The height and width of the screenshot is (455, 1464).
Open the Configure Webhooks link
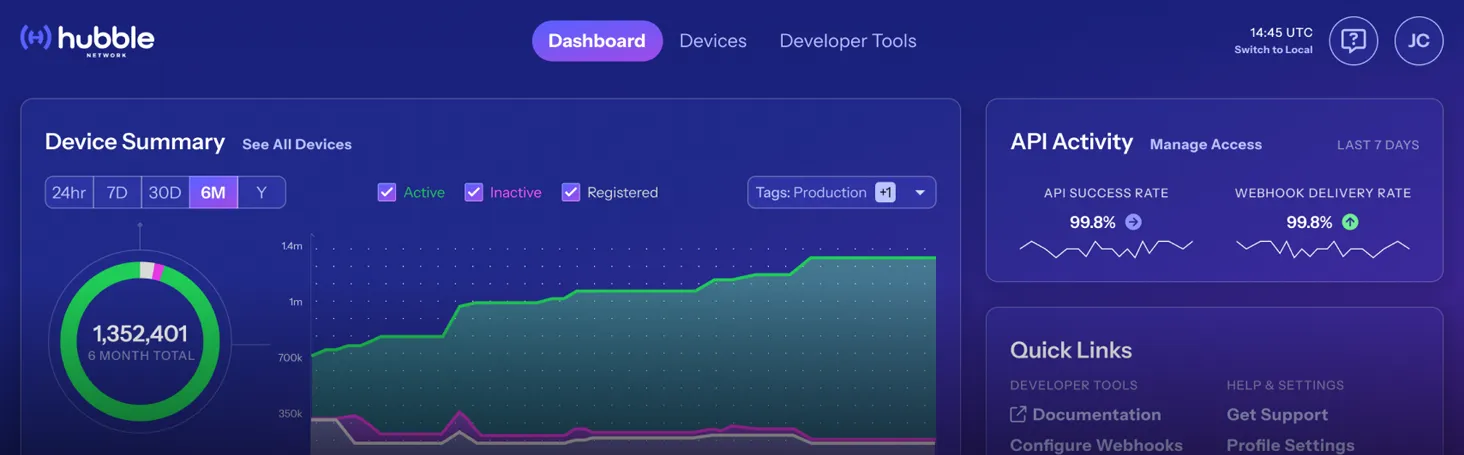[x=1096, y=445]
